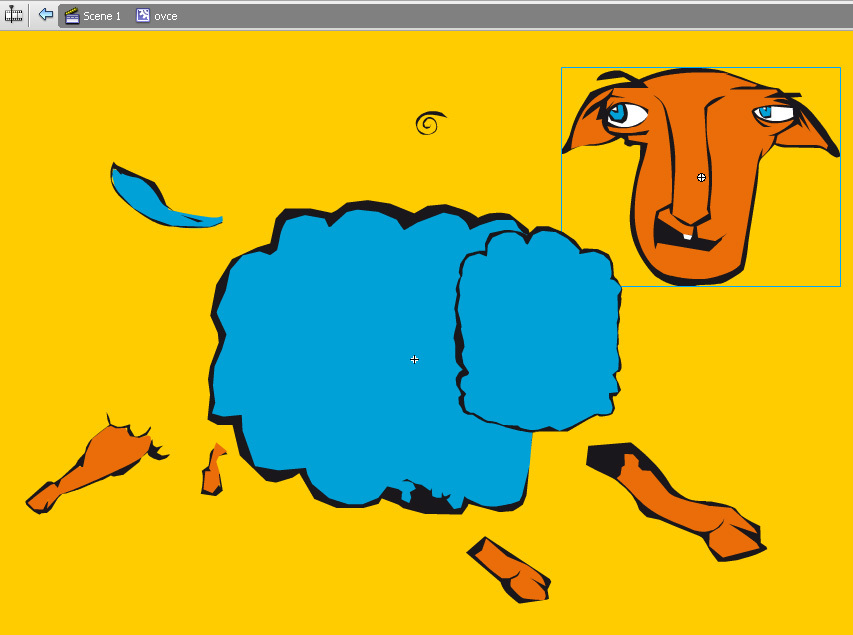
Task: Select the ovce symbol breadcrumb
Action: 157,16
